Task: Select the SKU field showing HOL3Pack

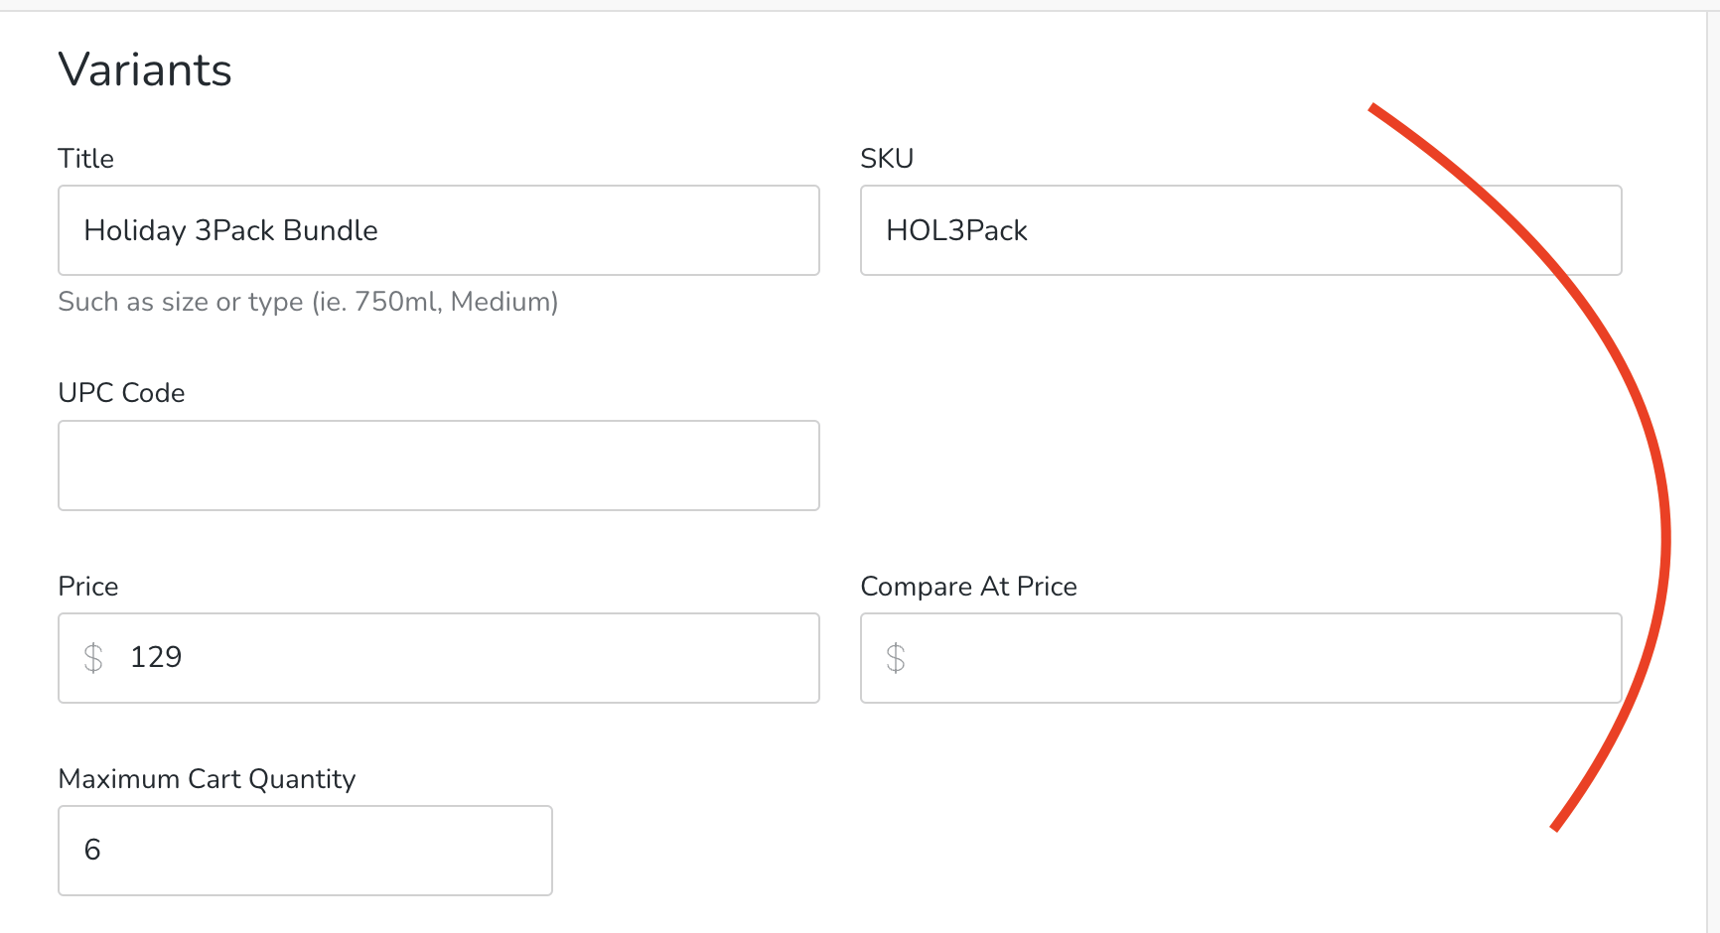Action: pos(1240,230)
